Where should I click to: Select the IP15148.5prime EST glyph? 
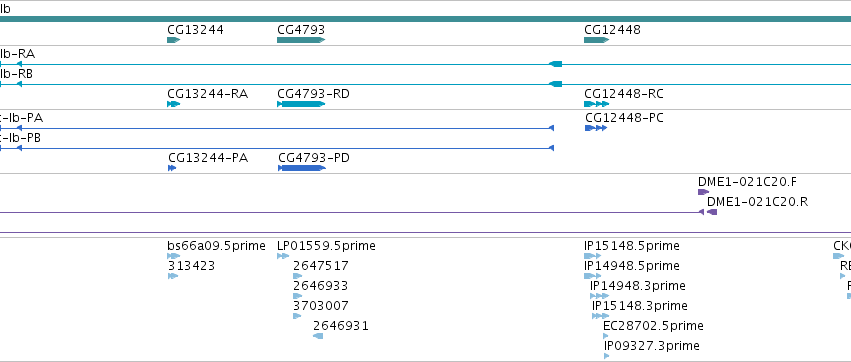[x=593, y=256]
